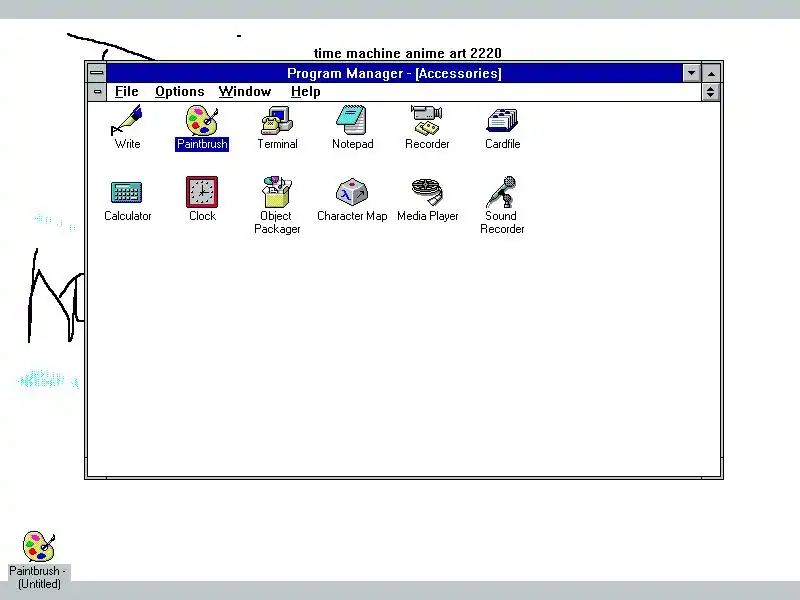Click the "Clock" label text
Image resolution: width=800 pixels, height=600 pixels.
(x=203, y=216)
